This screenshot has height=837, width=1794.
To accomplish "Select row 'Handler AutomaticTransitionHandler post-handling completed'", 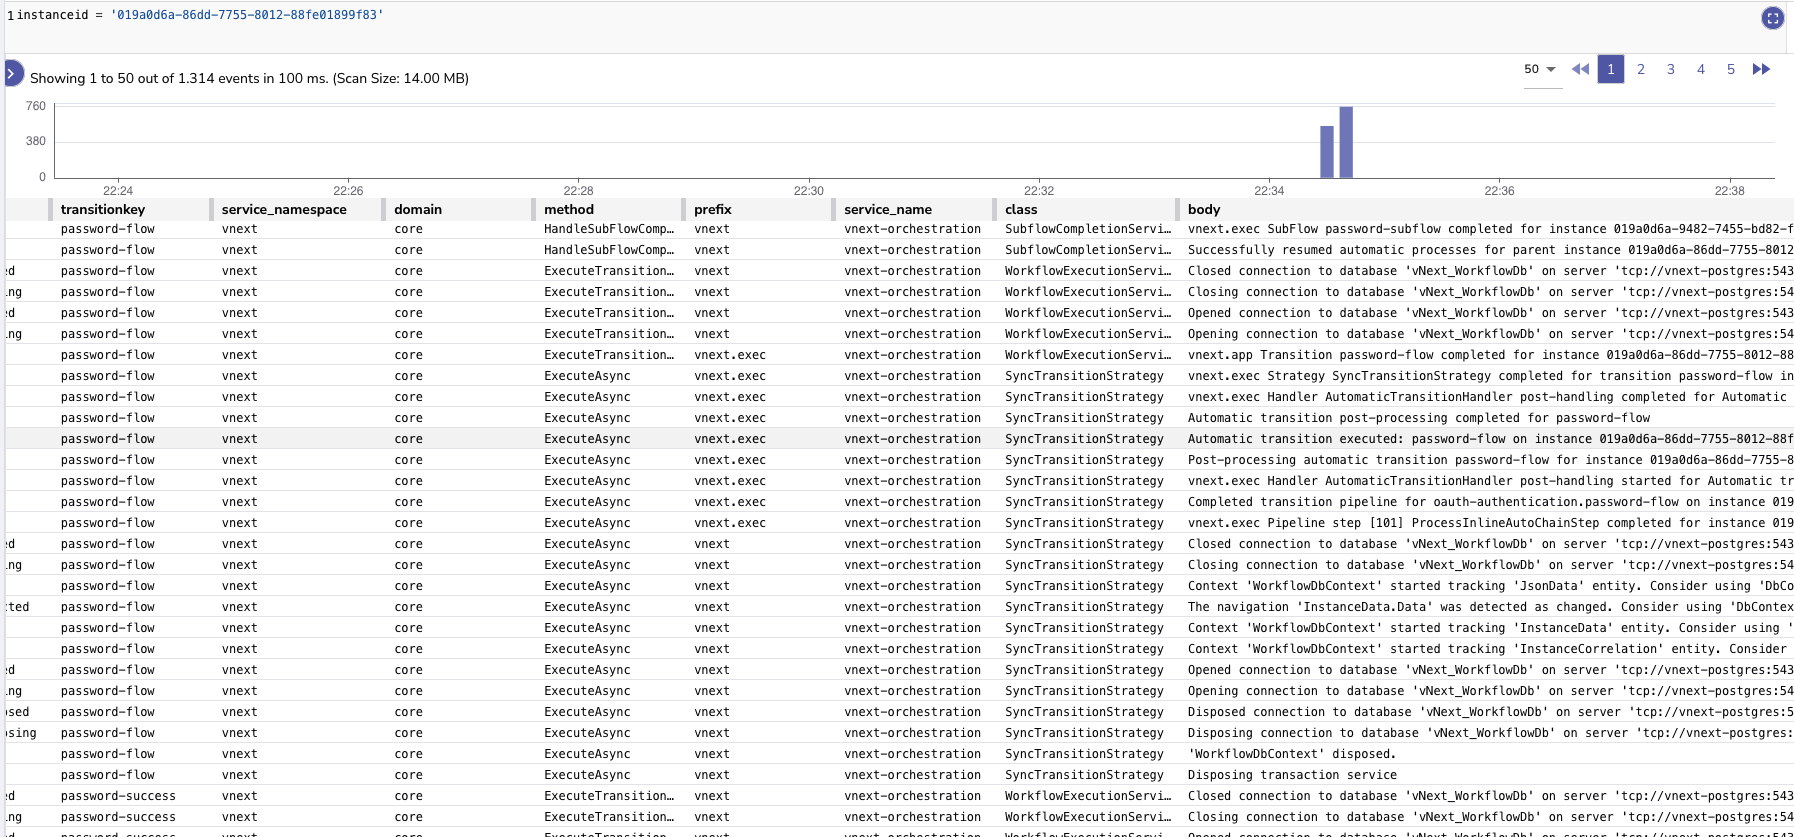I will [x=900, y=397].
